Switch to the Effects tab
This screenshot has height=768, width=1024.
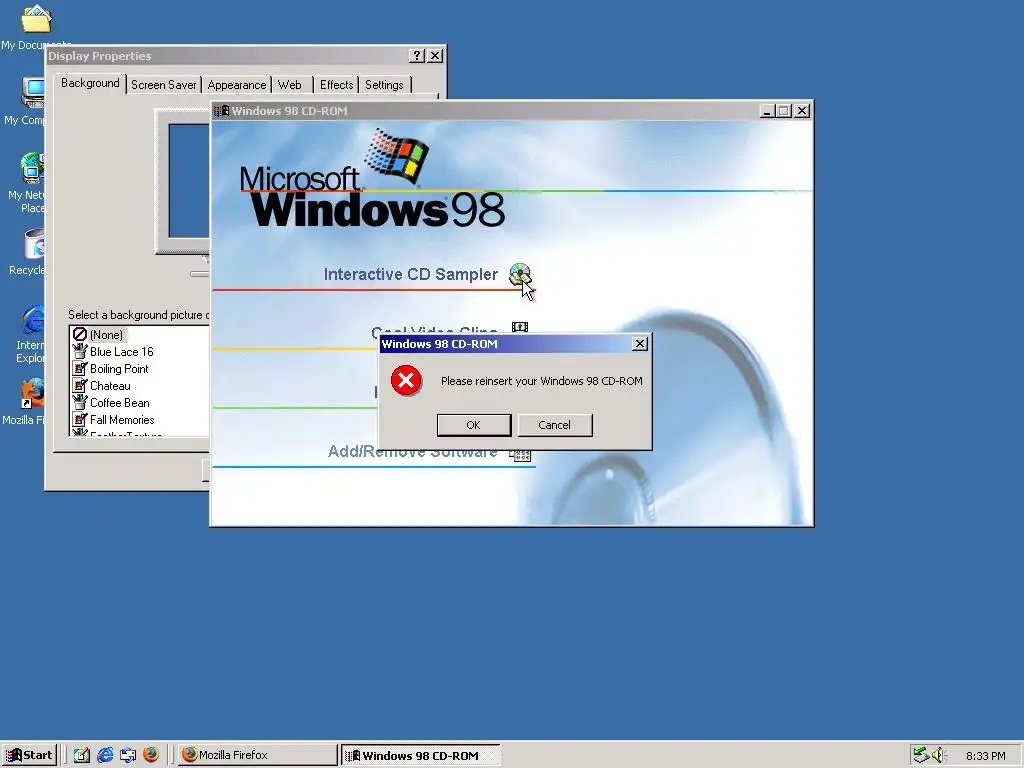336,85
